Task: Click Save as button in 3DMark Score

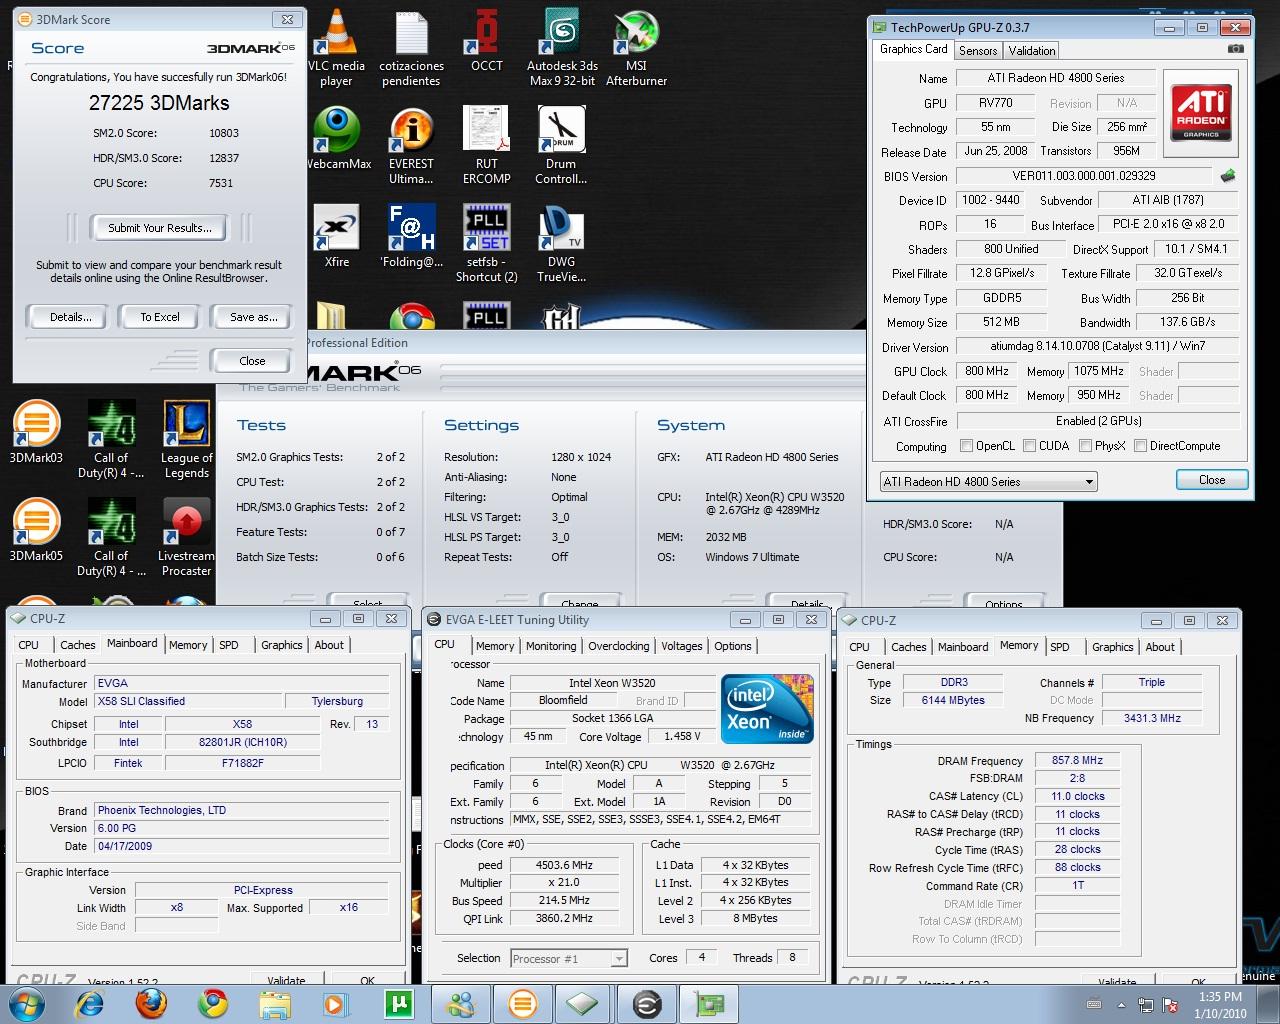Action: pos(253,317)
